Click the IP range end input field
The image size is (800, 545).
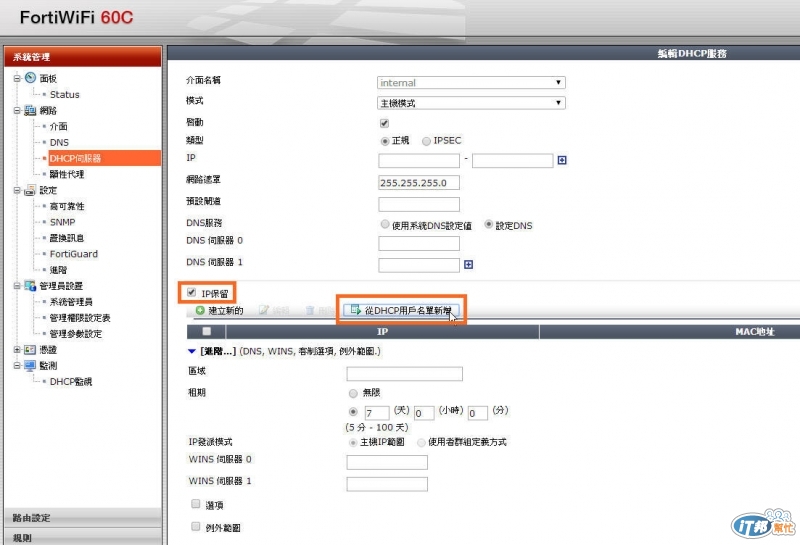(x=512, y=161)
